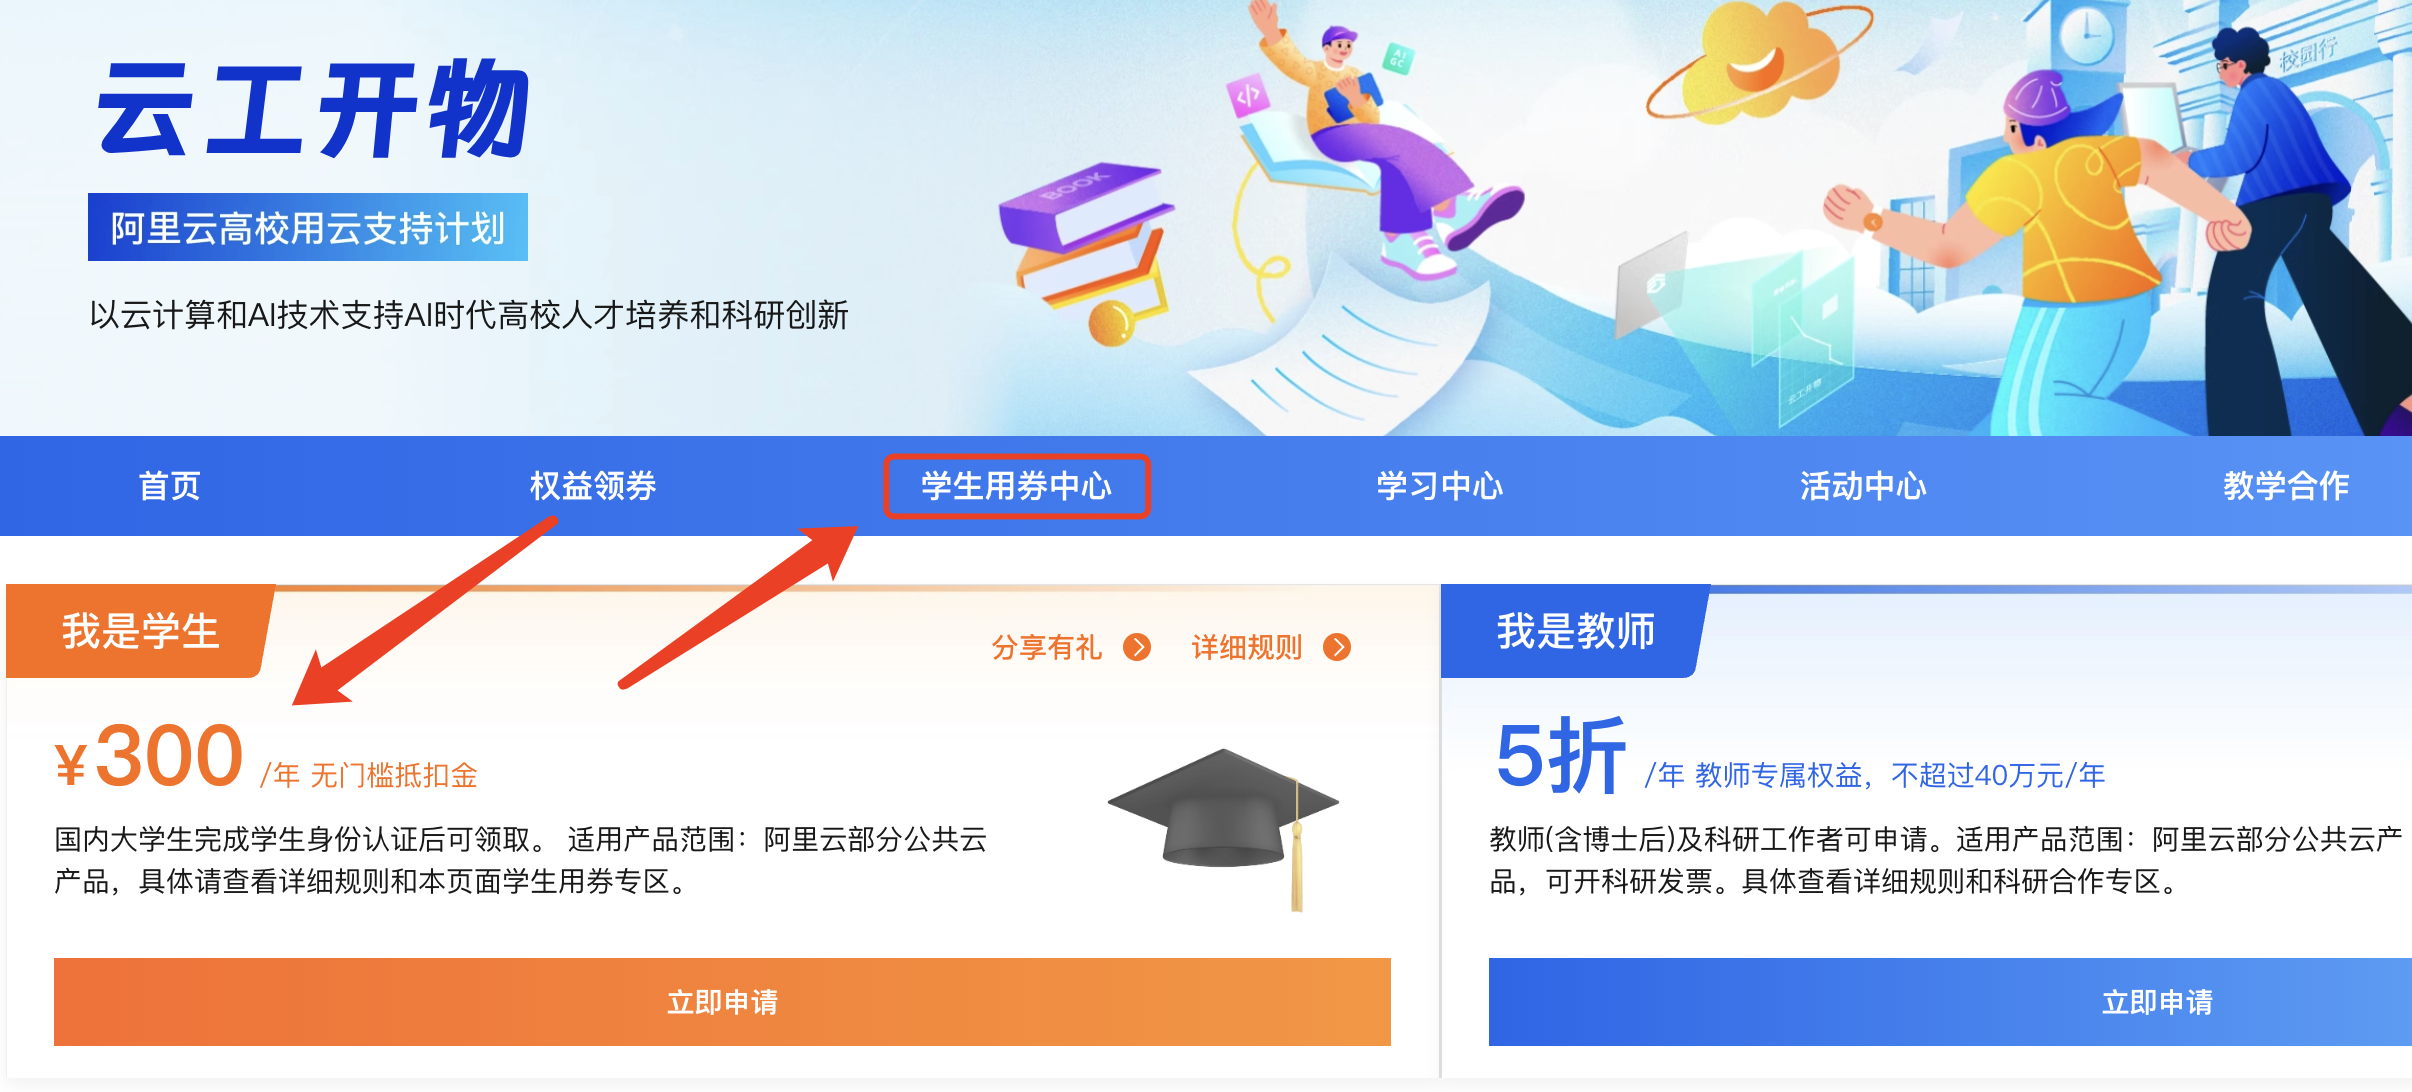
Task: Open the 教学合作 tab
Action: [x=2287, y=486]
